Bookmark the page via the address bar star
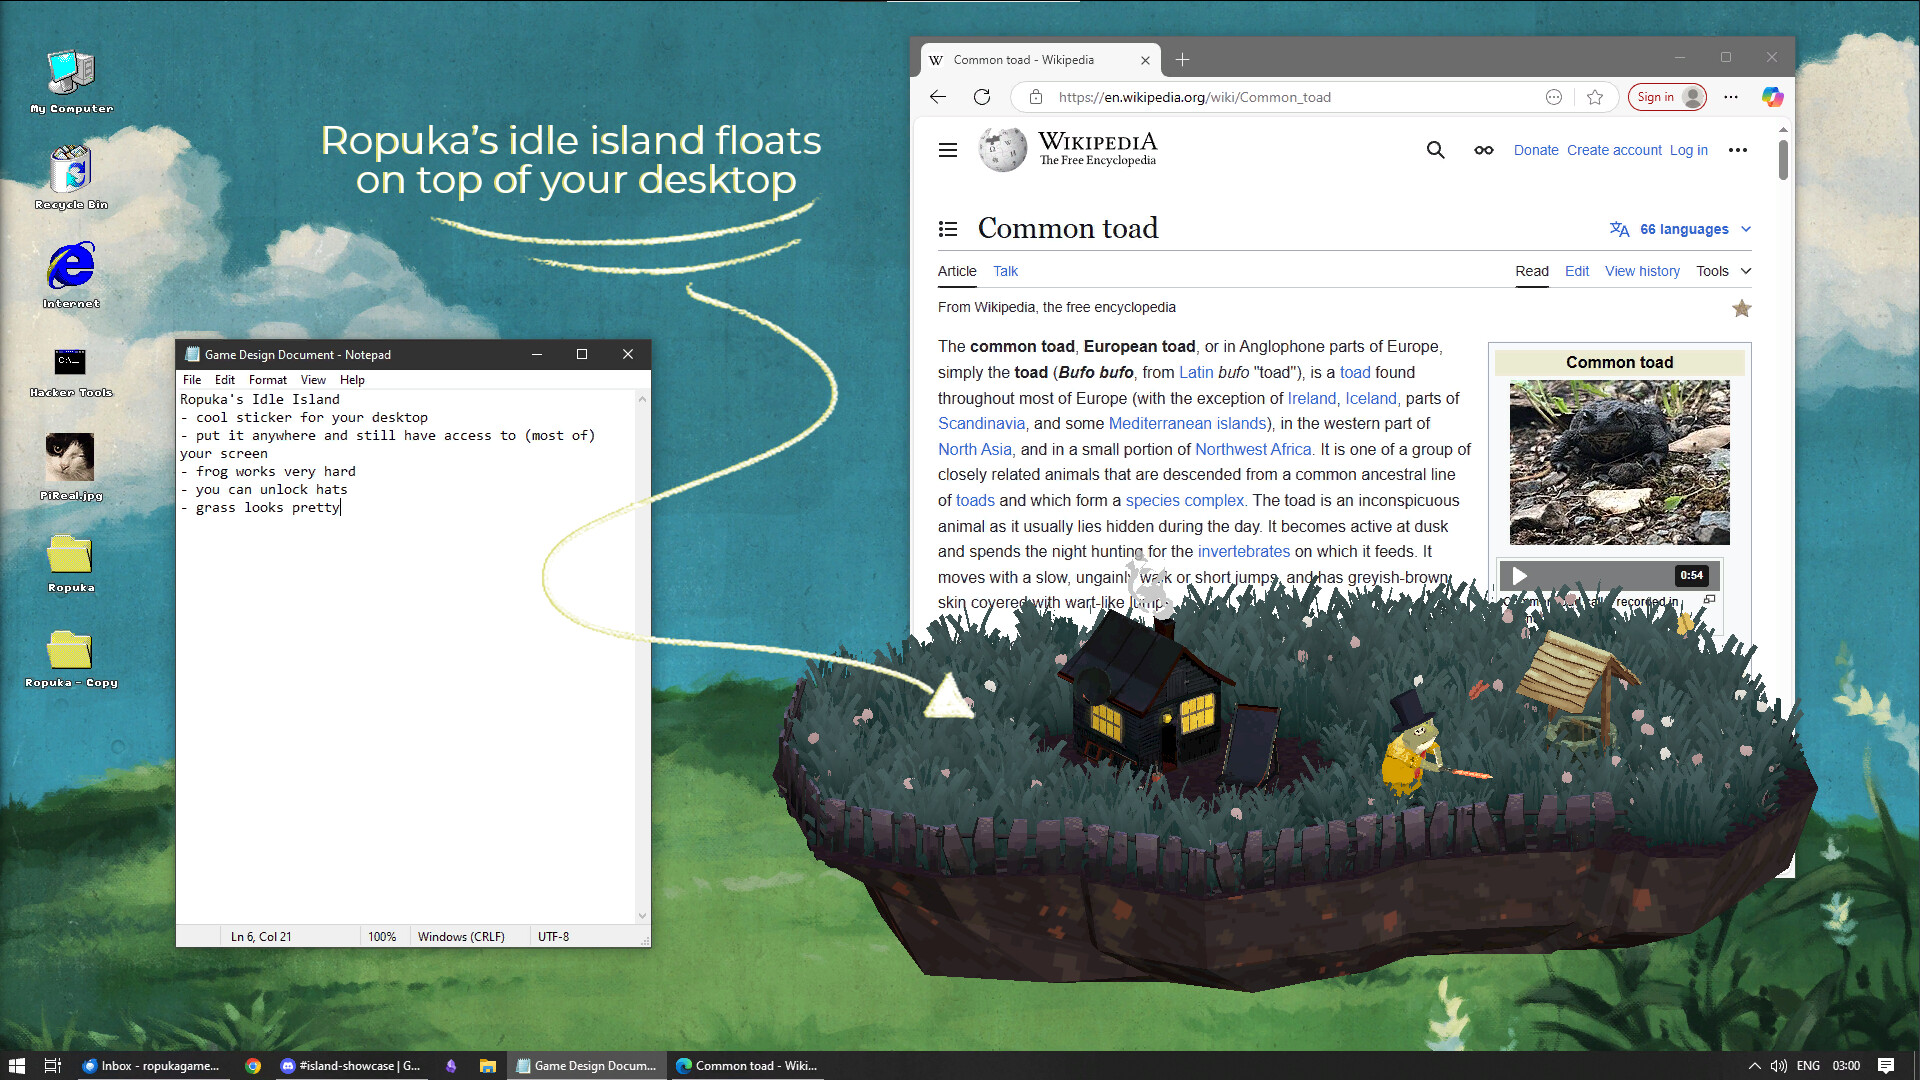This screenshot has width=1920, height=1080. [1596, 97]
